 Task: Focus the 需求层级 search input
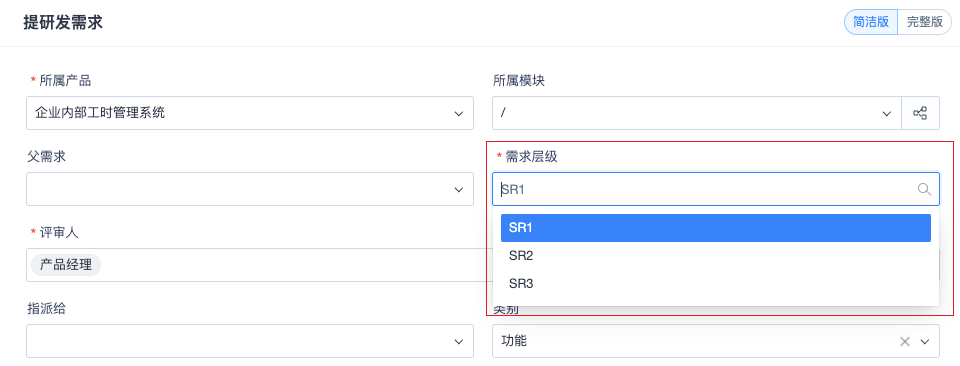pyautogui.click(x=716, y=189)
